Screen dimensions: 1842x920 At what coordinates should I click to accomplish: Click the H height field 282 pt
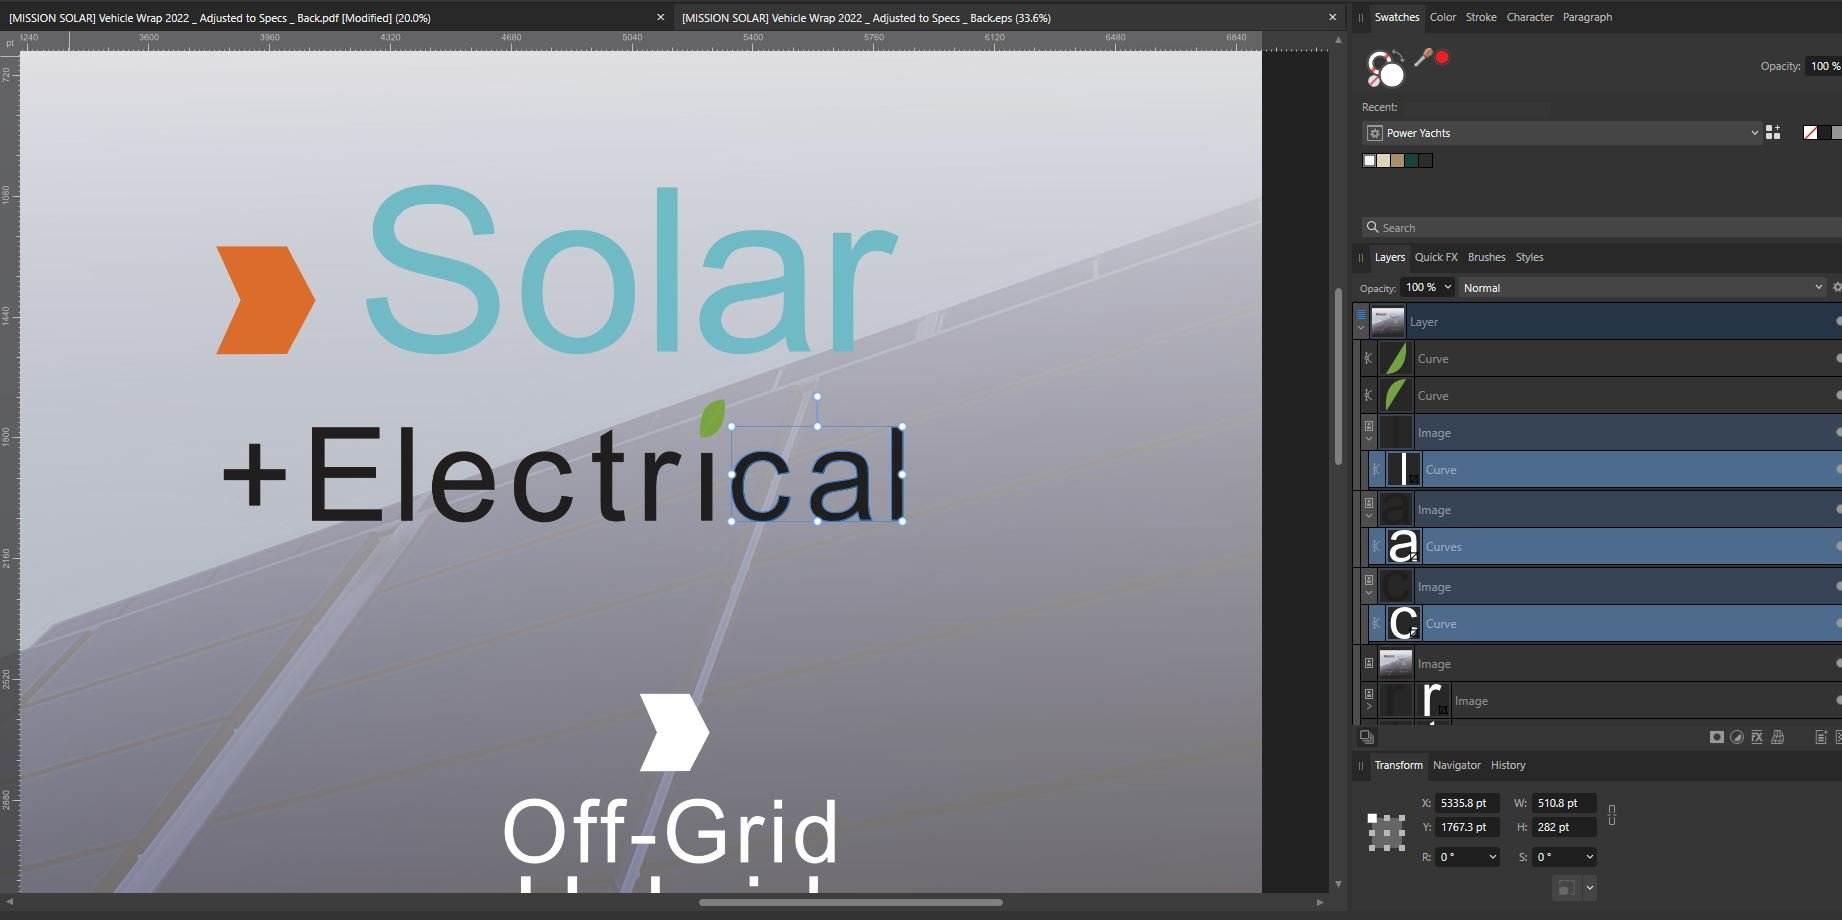click(1564, 827)
